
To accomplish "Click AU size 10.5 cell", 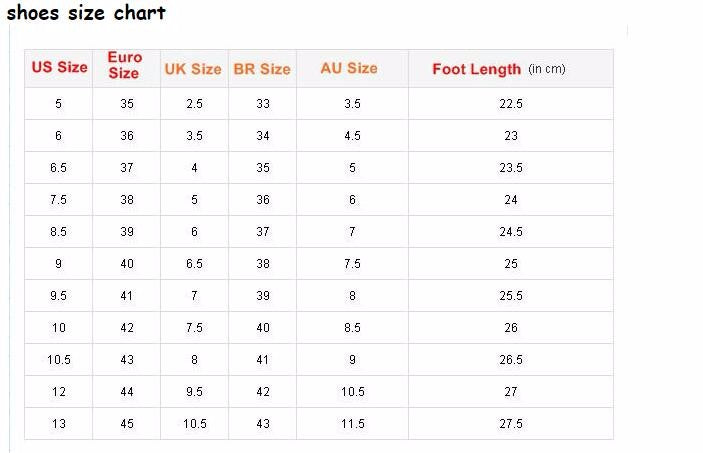I will point(352,392).
